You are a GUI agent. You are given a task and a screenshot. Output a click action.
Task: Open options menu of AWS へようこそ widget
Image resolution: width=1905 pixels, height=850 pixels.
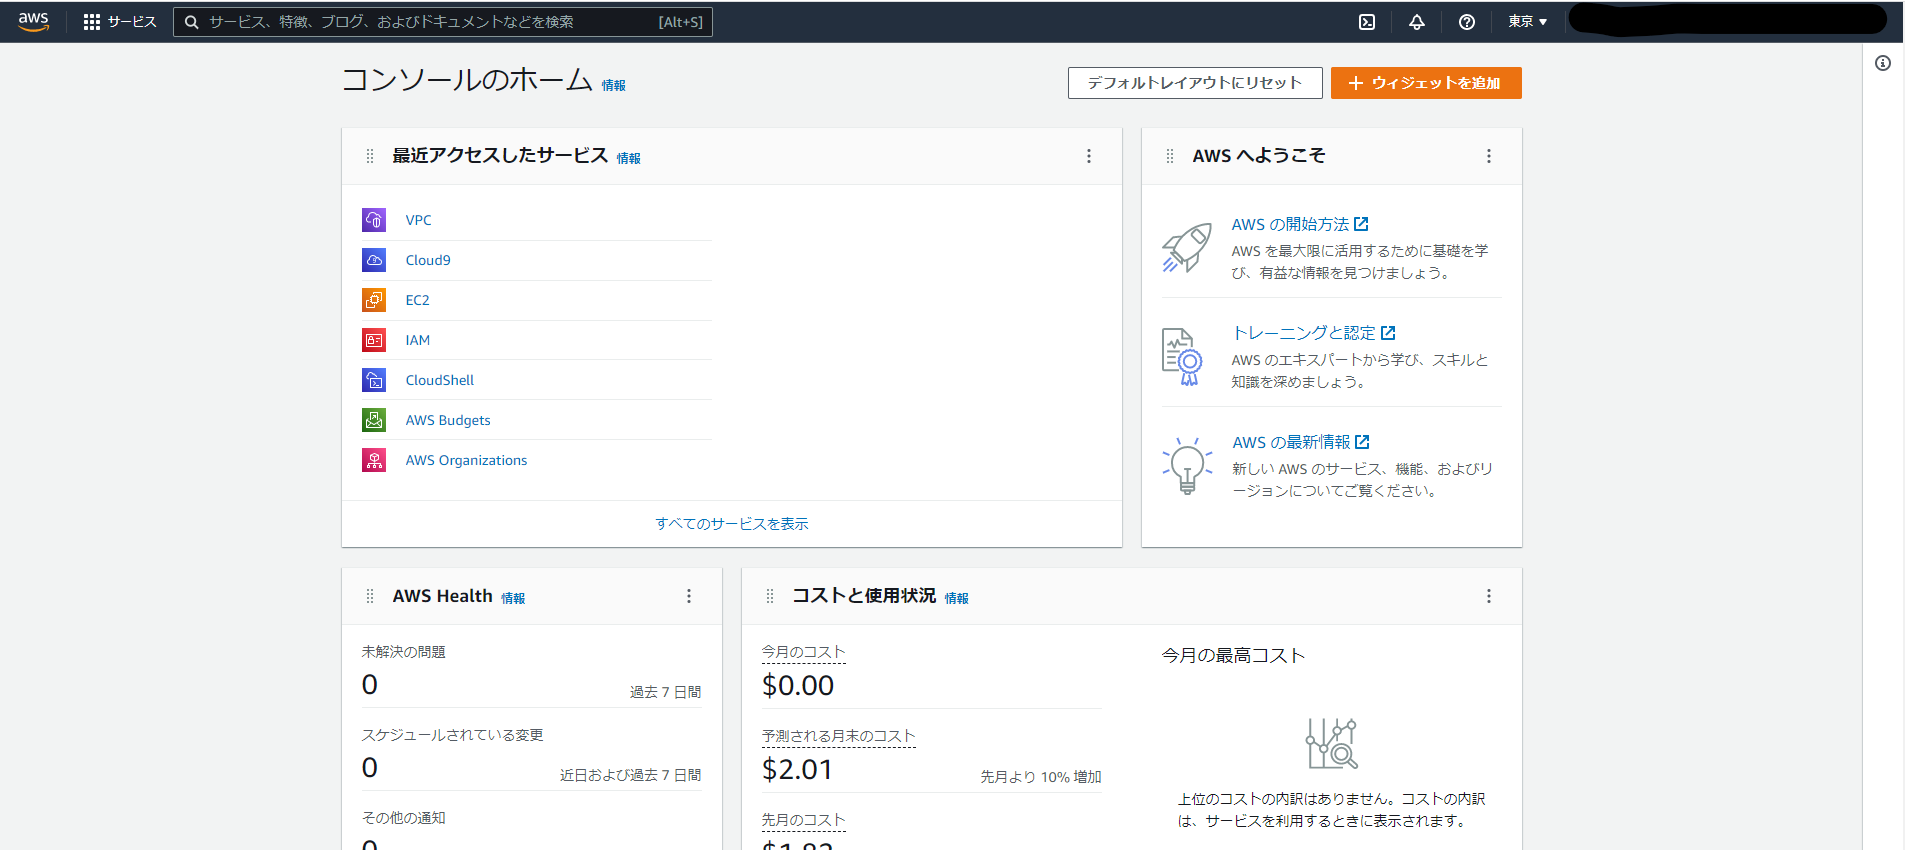[x=1489, y=156]
